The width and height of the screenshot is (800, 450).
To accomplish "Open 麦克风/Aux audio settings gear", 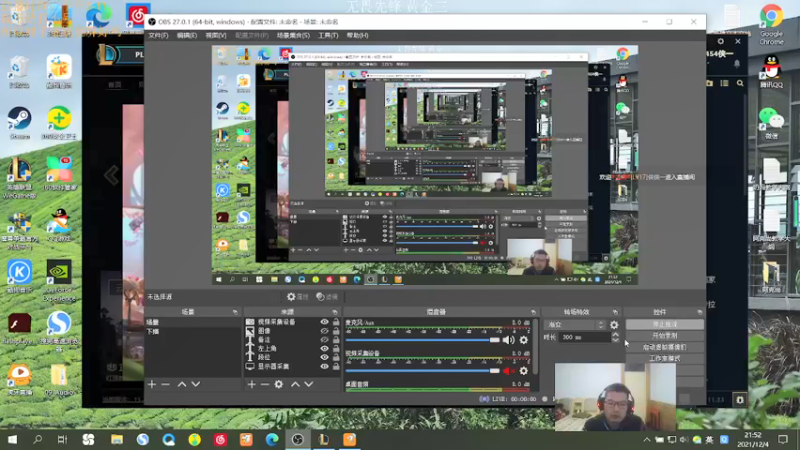I will tap(523, 340).
